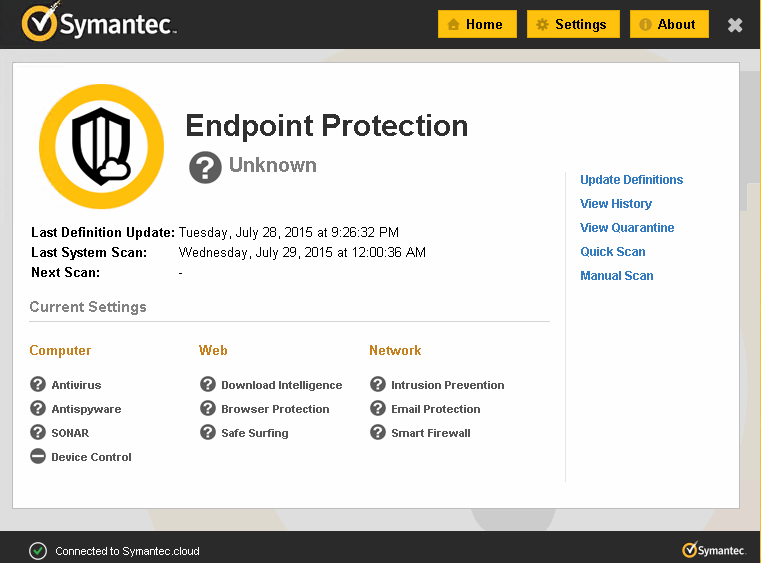Click the green connected checkmark icon
The width and height of the screenshot is (761, 563).
point(38,550)
